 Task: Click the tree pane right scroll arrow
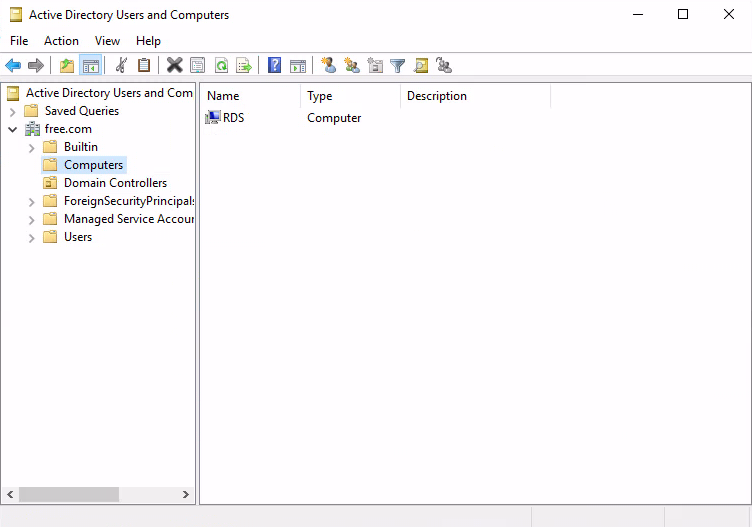click(186, 494)
